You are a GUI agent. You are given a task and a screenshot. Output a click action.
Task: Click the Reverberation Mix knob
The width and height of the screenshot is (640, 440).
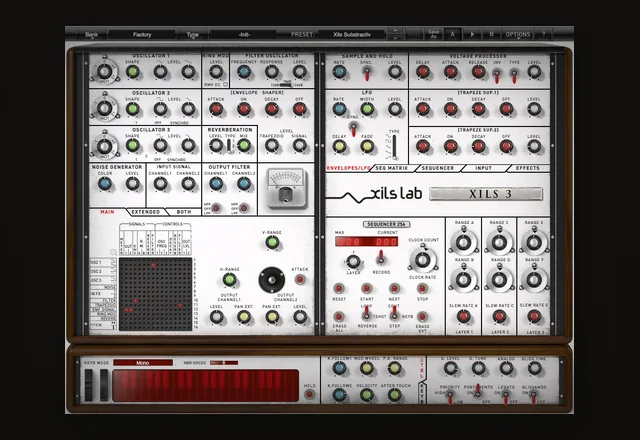click(x=244, y=145)
